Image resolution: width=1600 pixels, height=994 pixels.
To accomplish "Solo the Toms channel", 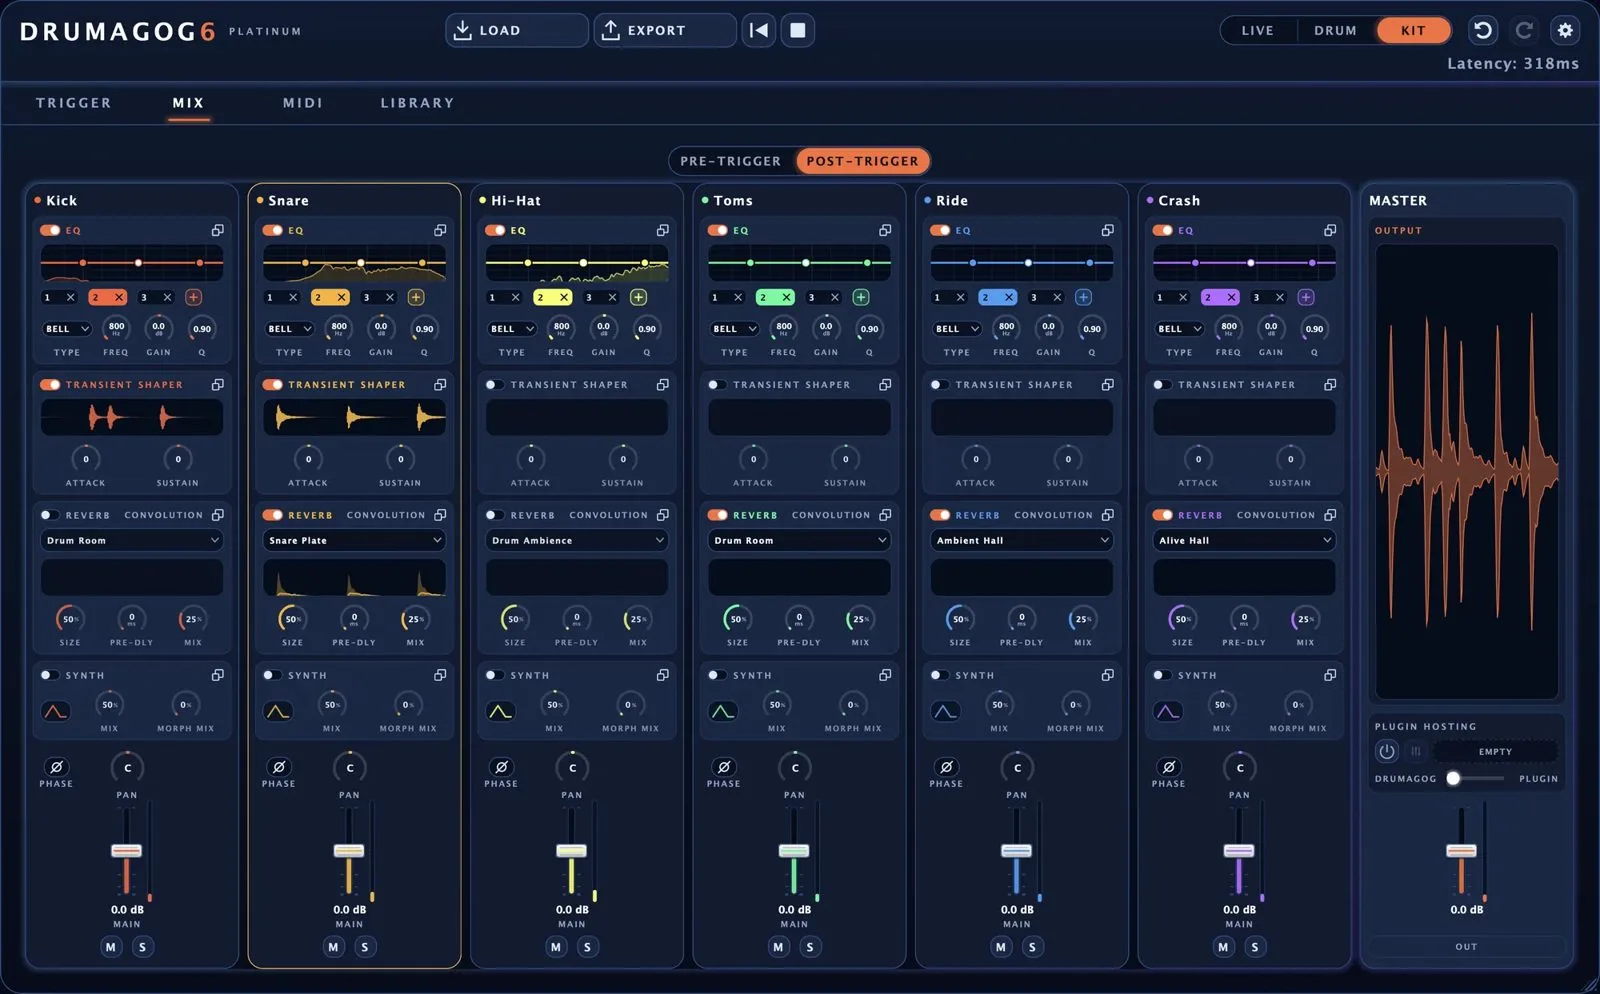I will [x=810, y=947].
